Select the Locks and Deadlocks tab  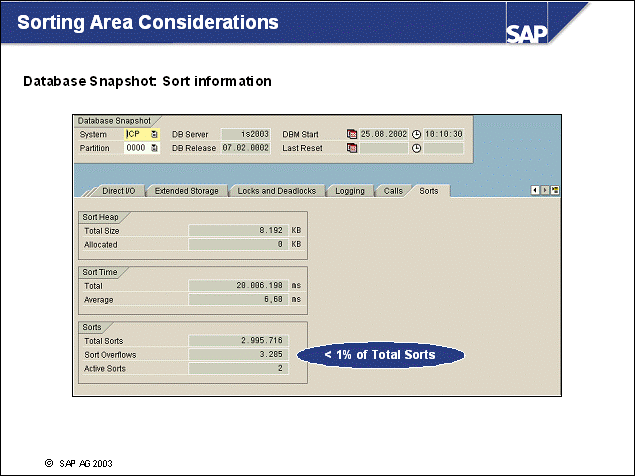click(276, 190)
